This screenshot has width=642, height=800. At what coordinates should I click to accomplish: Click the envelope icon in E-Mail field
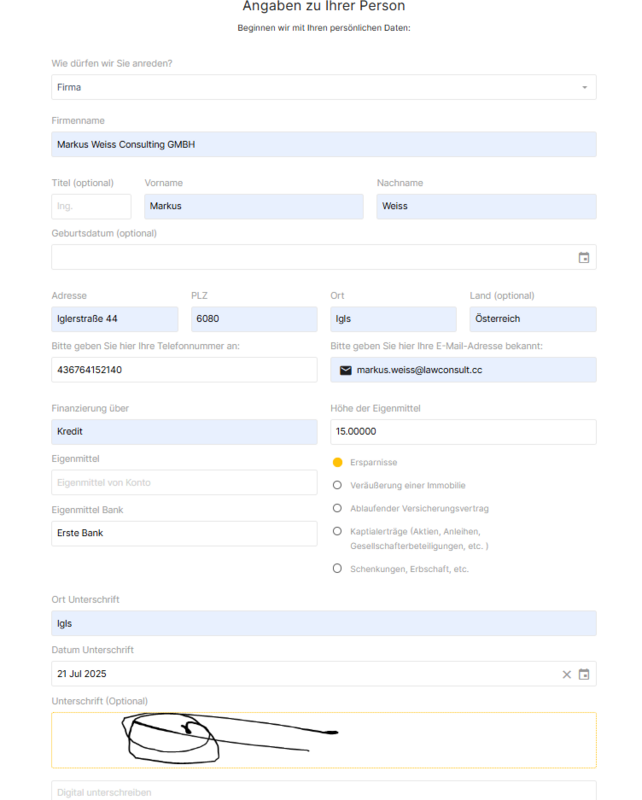click(x=346, y=370)
